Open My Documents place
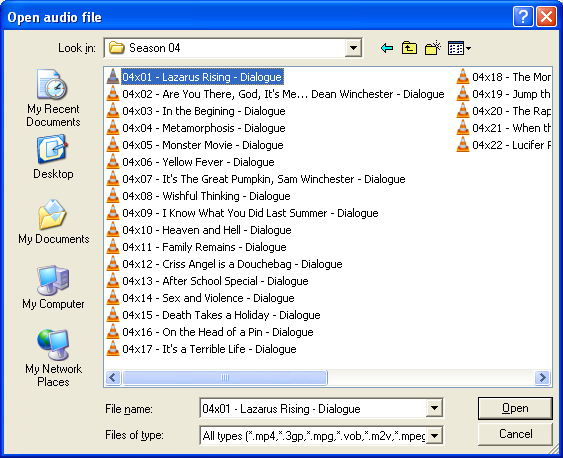The image size is (563, 458). point(53,222)
